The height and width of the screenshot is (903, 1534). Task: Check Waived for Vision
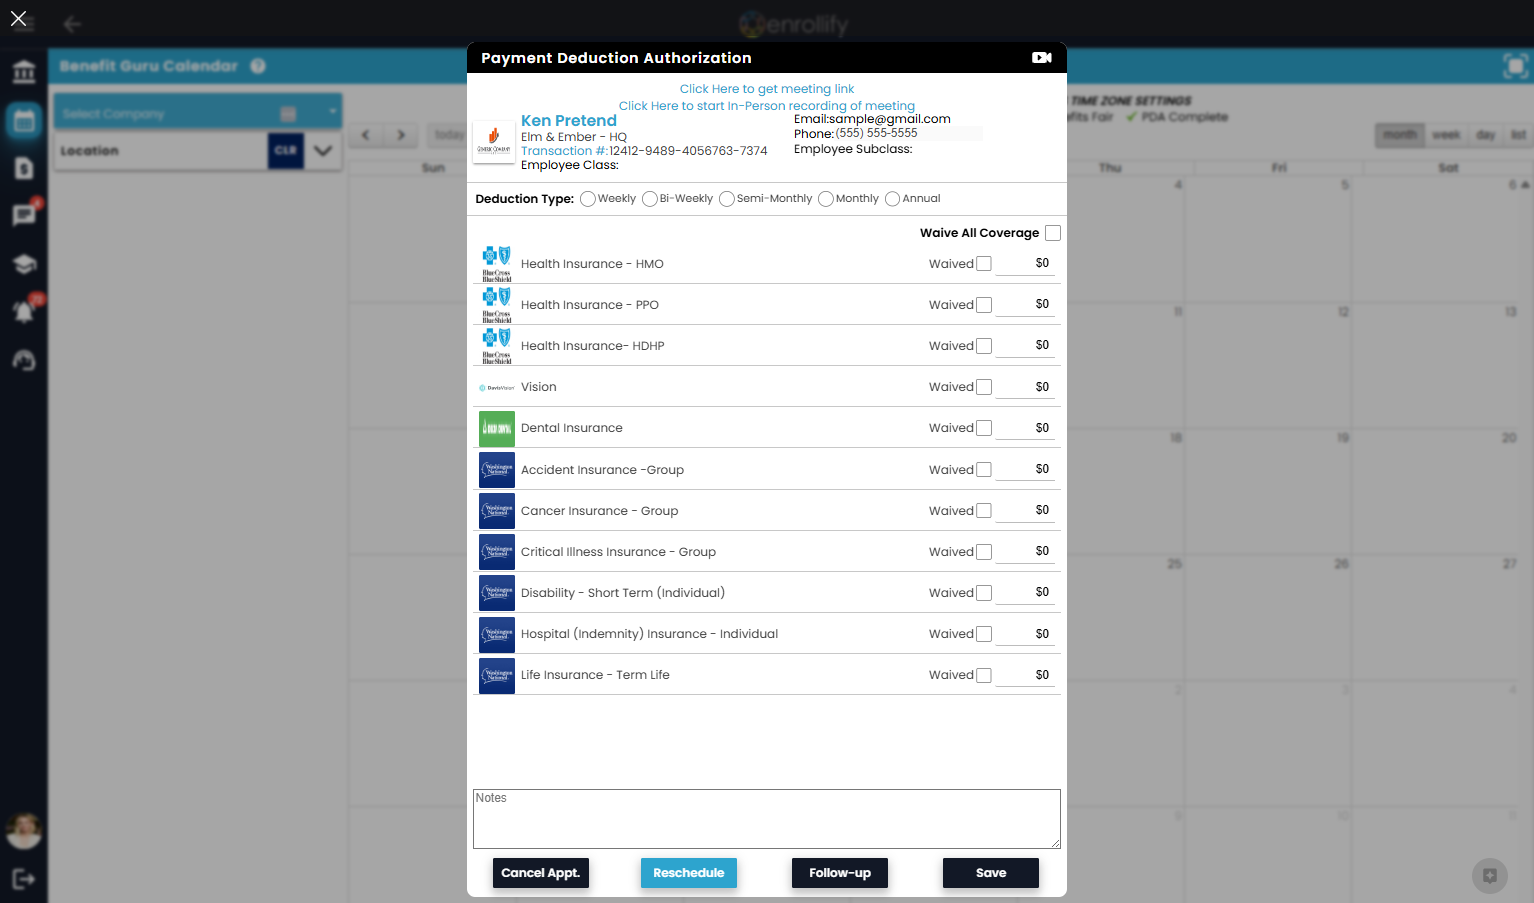coord(984,387)
